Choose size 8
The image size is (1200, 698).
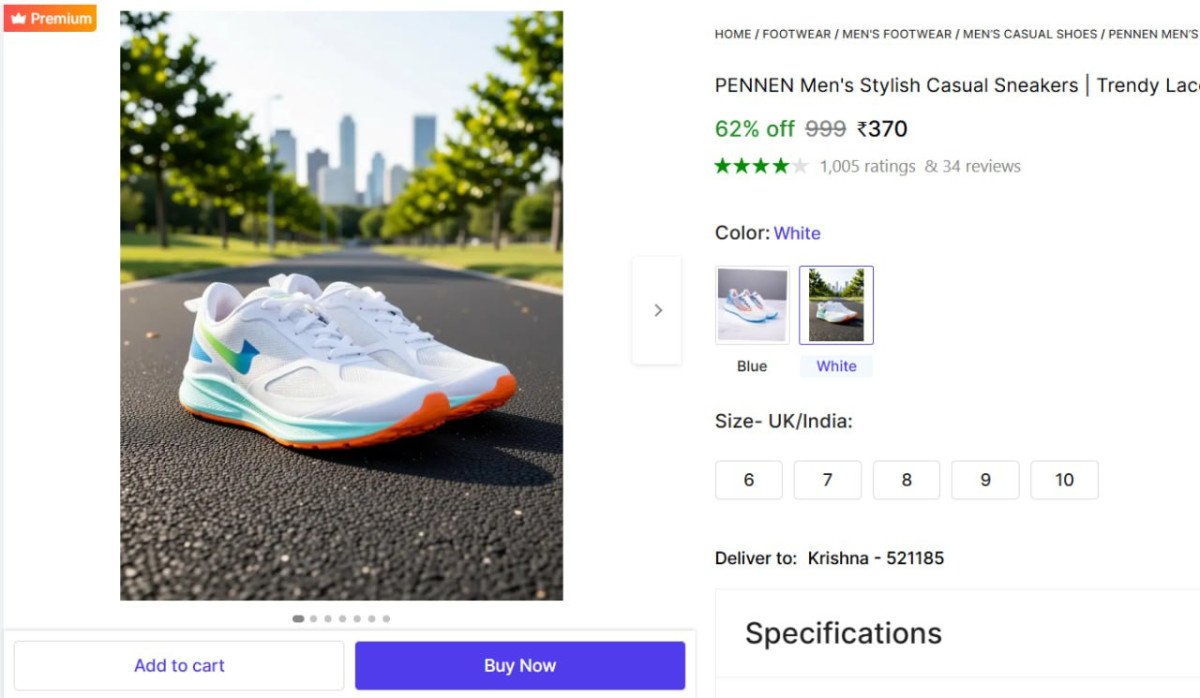tap(906, 480)
